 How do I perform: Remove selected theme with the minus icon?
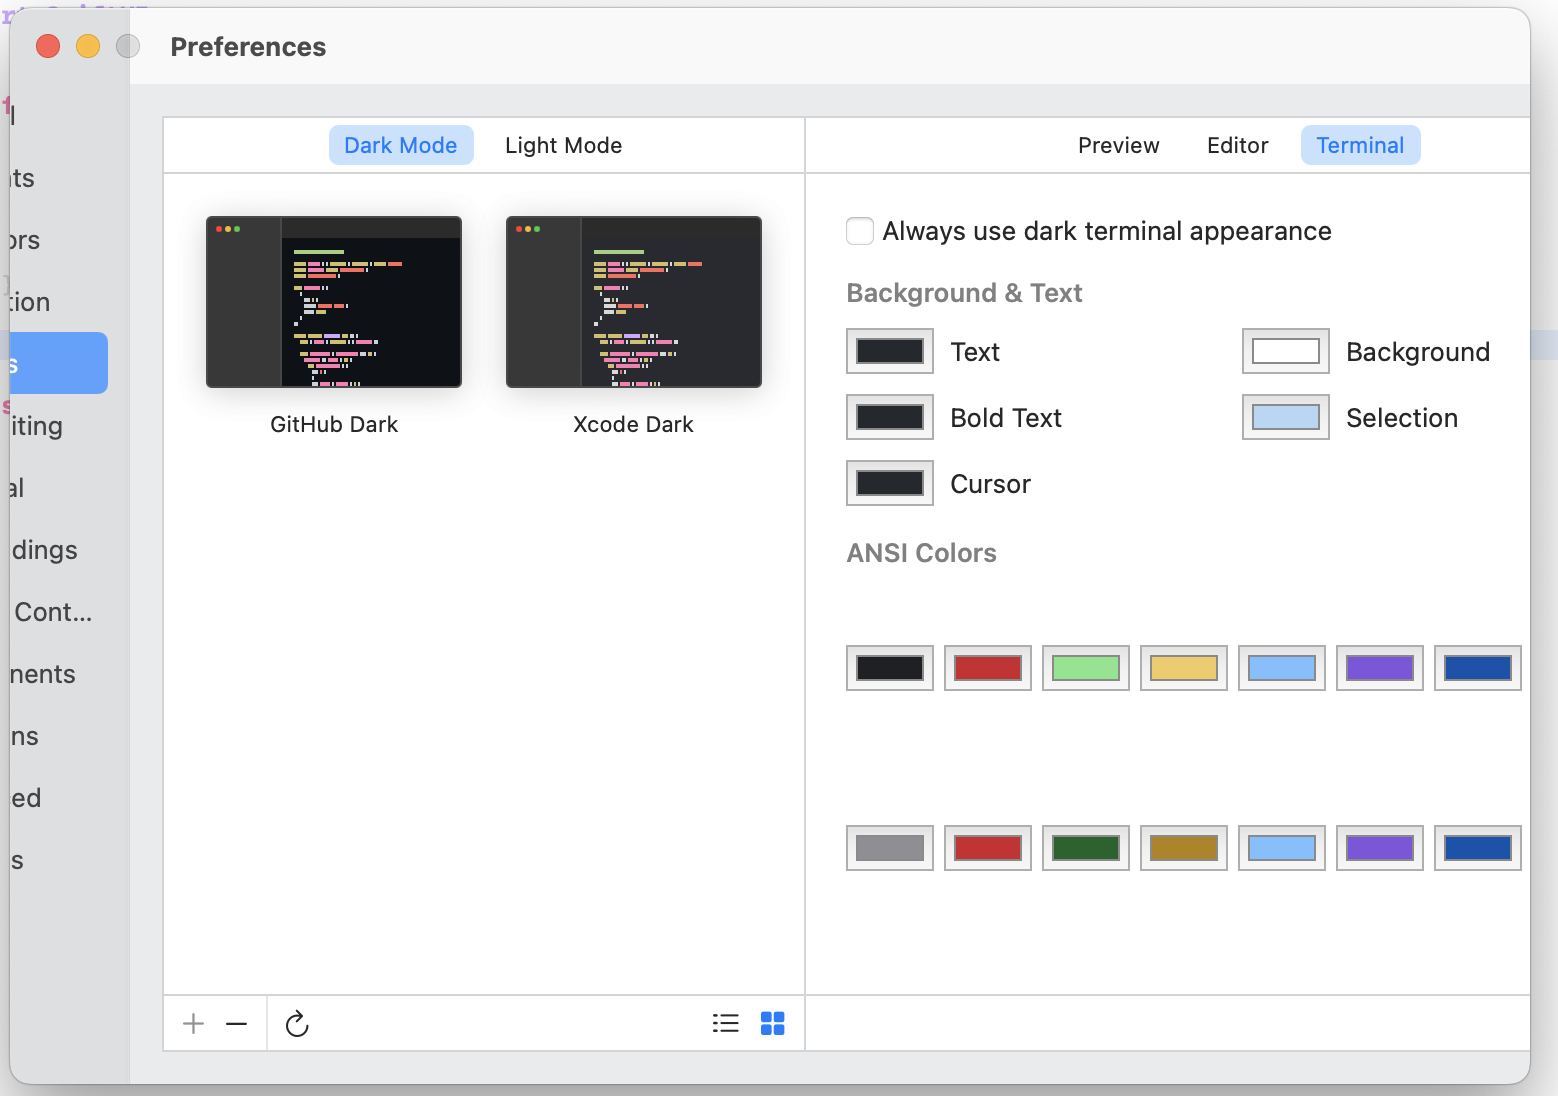click(x=237, y=1023)
